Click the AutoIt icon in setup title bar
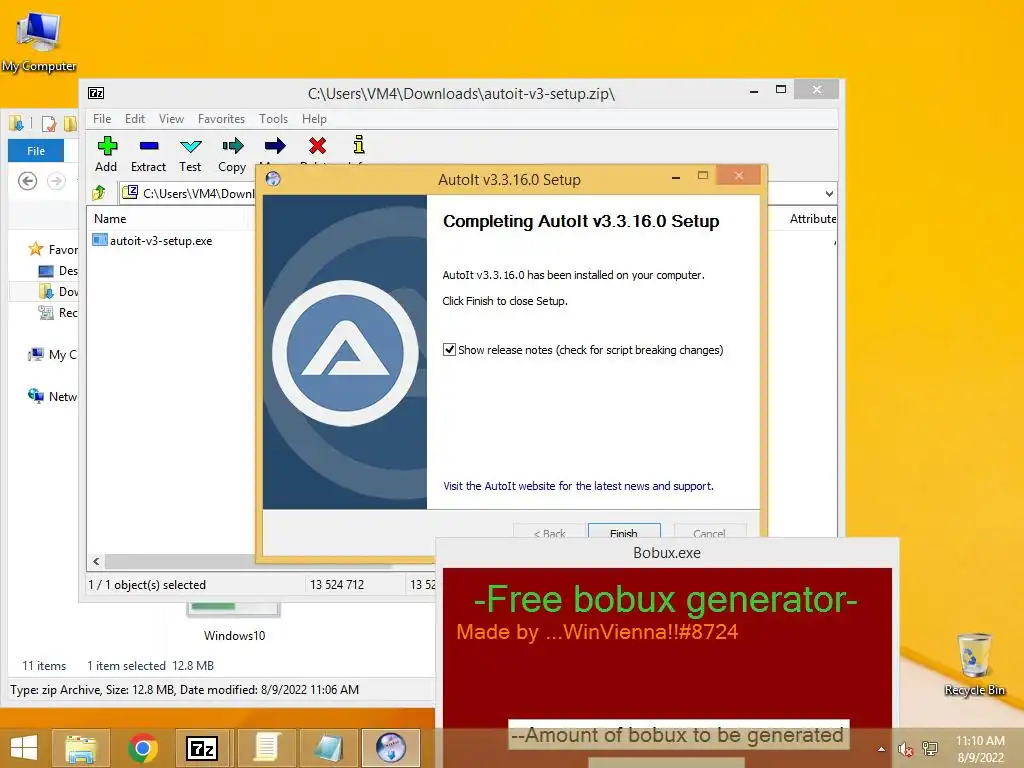1024x768 pixels. coord(273,179)
